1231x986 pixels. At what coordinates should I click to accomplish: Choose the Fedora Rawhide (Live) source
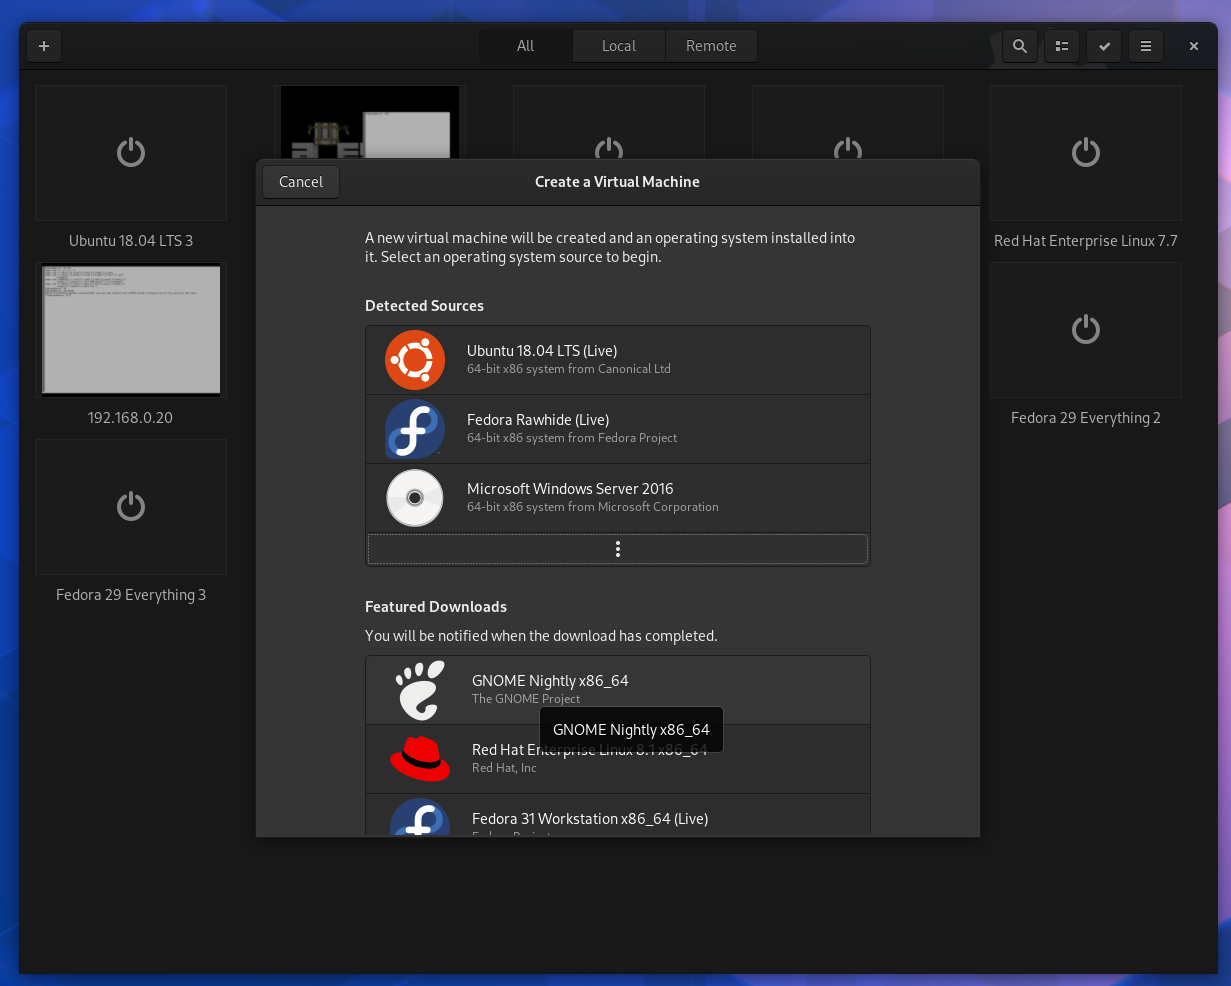(618, 429)
